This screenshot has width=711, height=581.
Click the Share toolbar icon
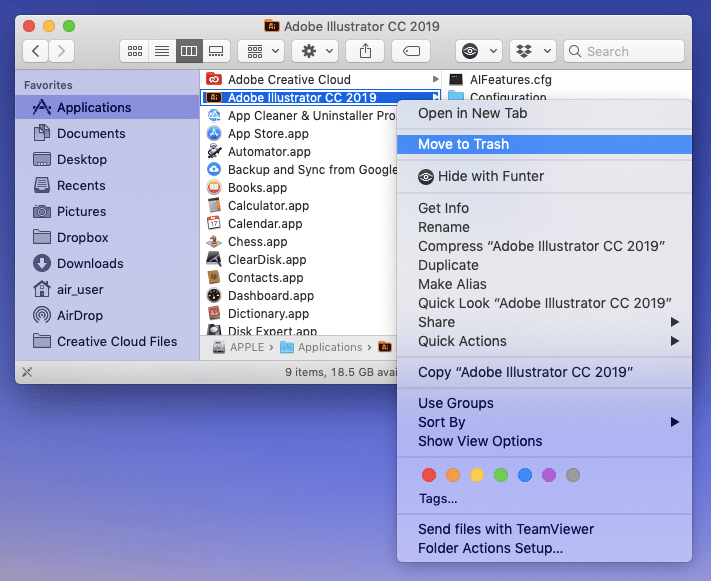(365, 51)
